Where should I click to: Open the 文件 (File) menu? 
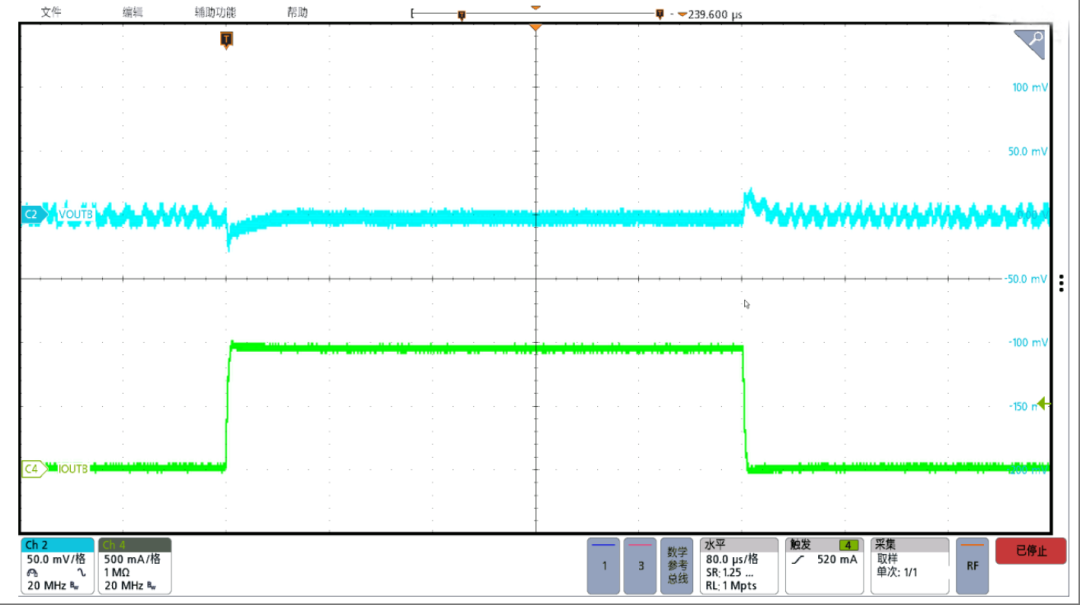click(50, 12)
